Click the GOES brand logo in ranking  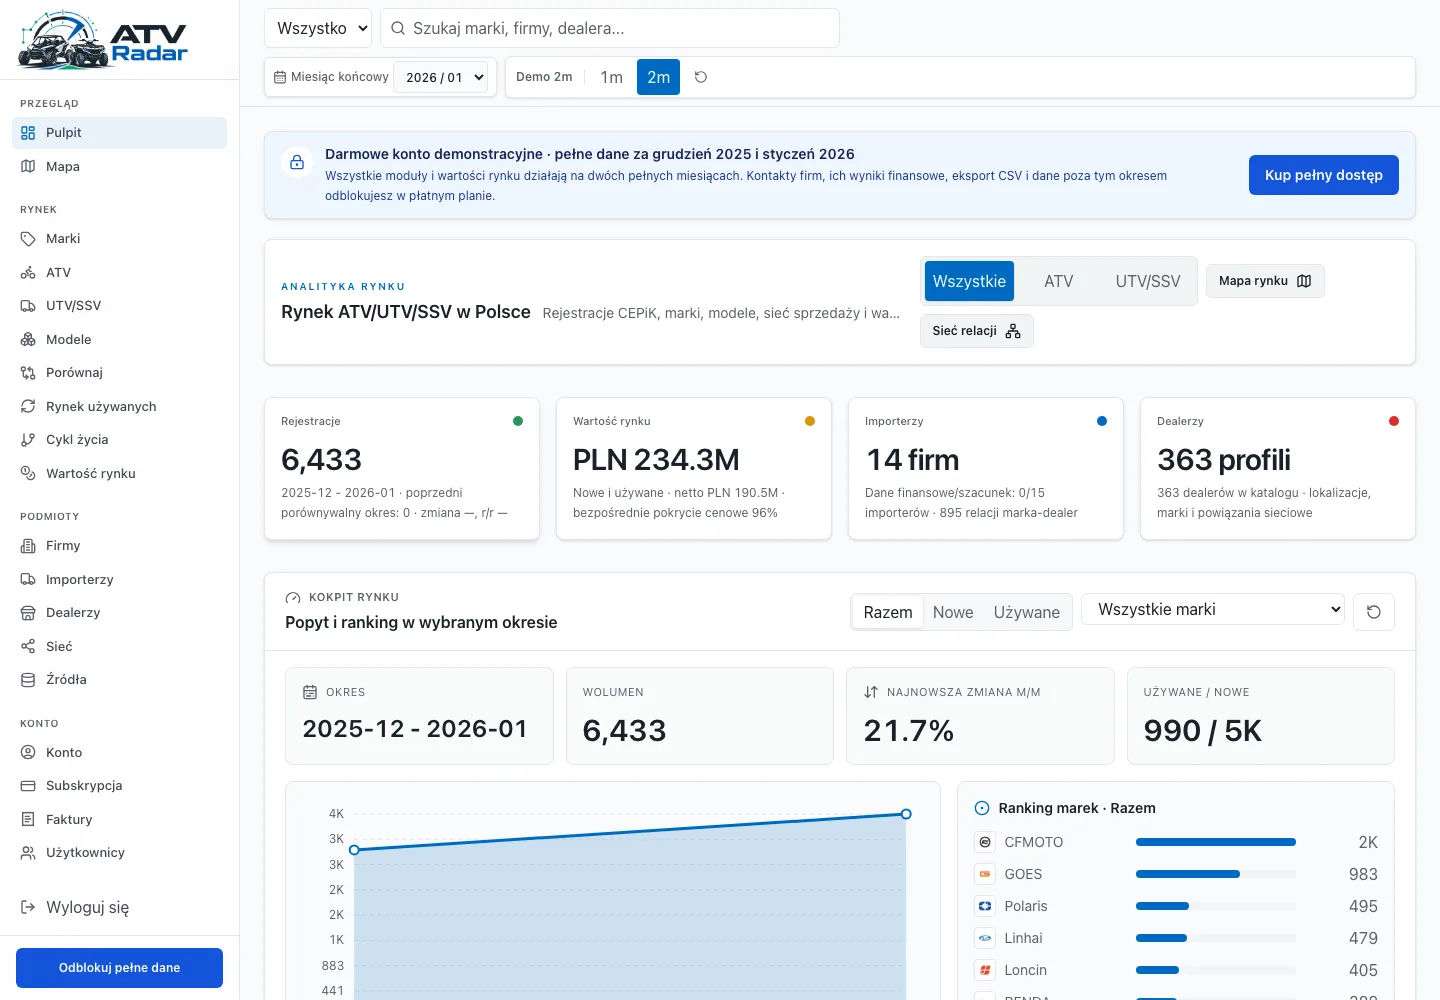(x=985, y=874)
